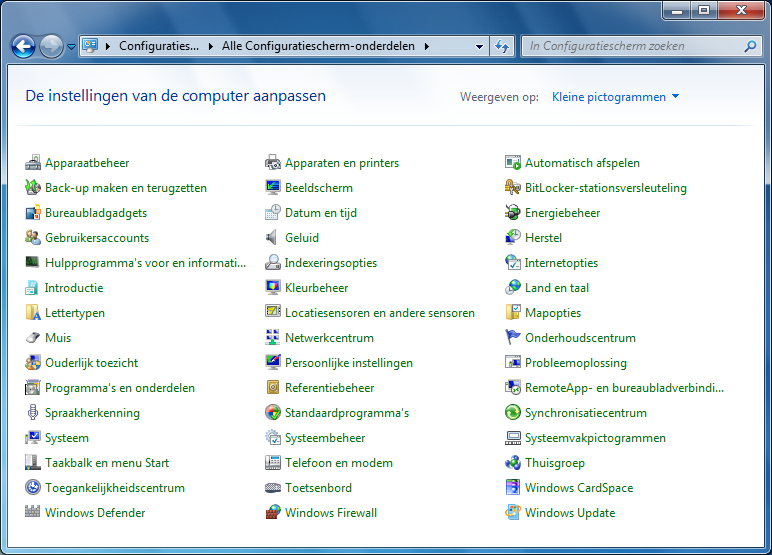Open the Muis mouse icon
This screenshot has height=555, width=772.
[x=33, y=338]
